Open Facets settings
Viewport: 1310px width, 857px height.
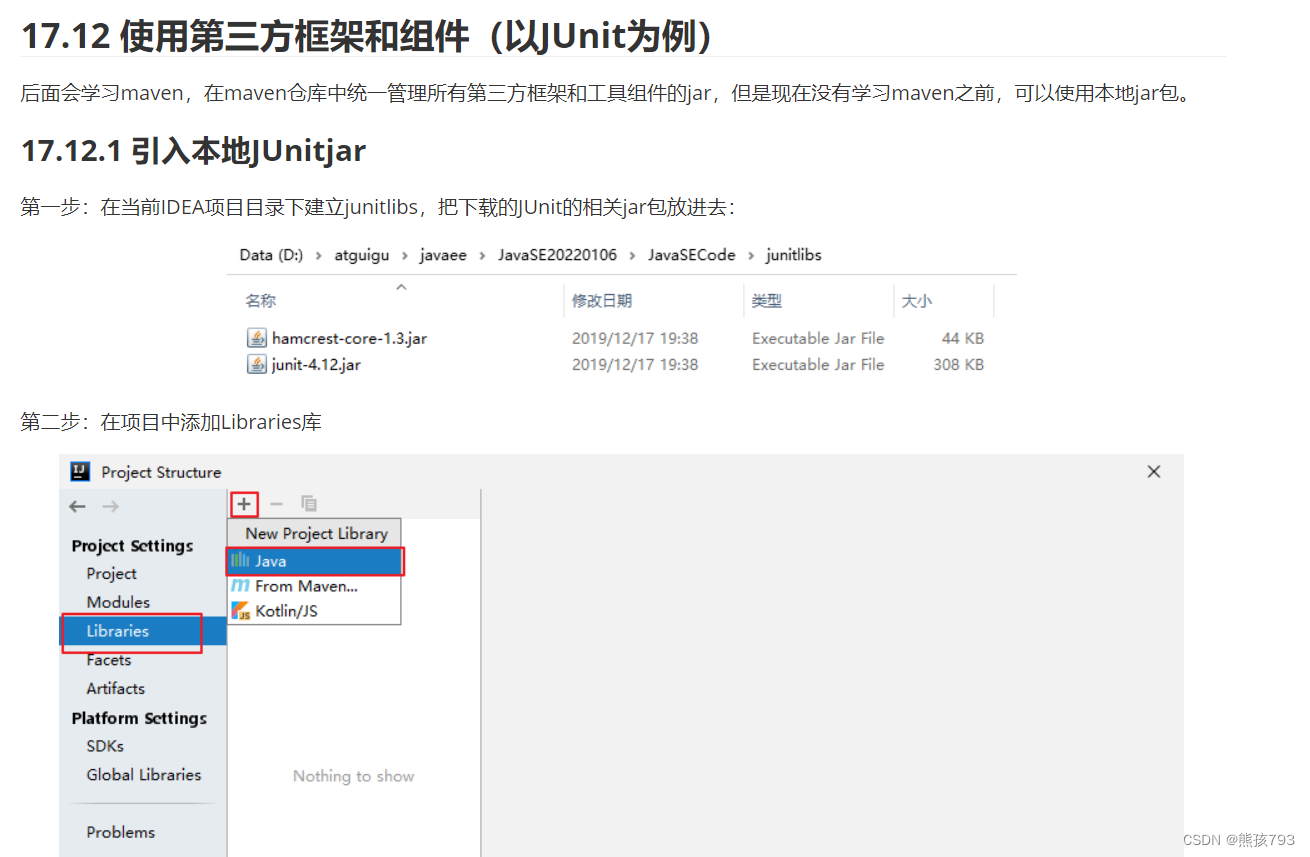109,660
